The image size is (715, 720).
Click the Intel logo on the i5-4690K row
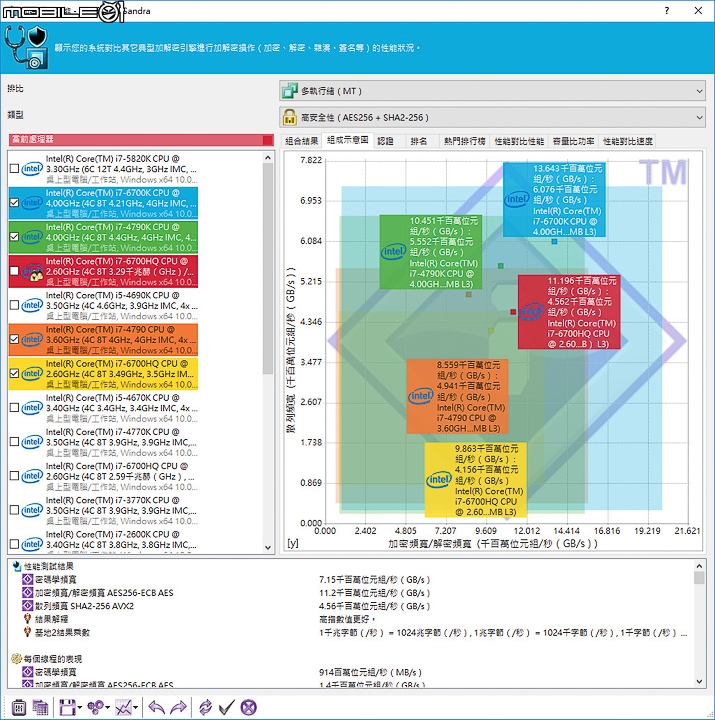click(32, 305)
